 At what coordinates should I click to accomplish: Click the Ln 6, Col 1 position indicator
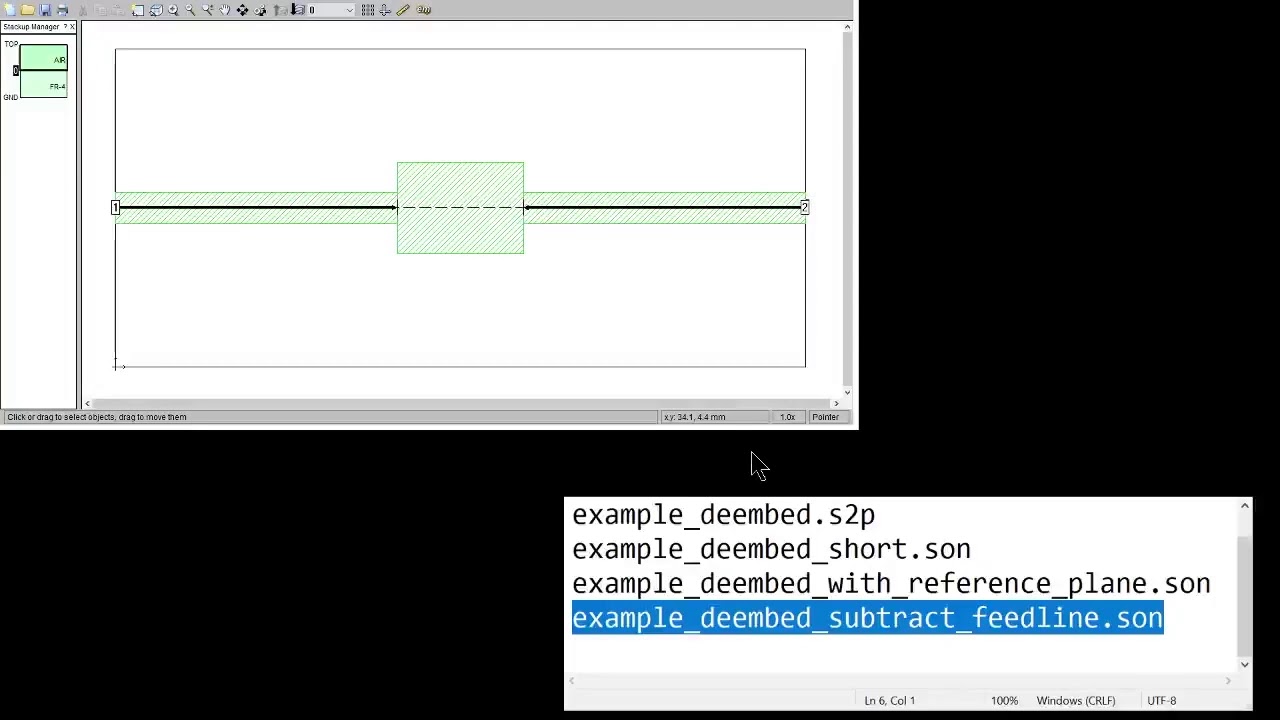889,701
